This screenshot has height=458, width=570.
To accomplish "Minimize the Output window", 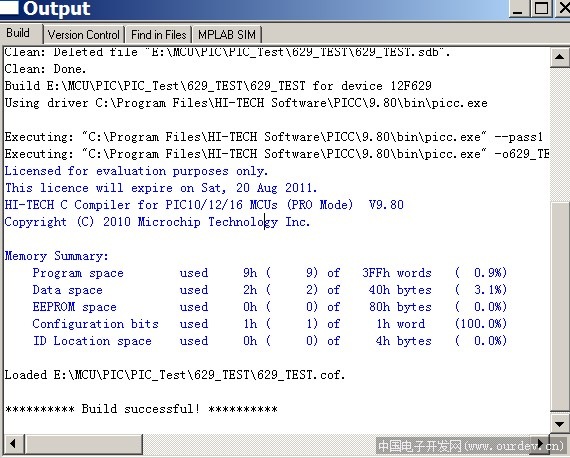I will coord(518,9).
